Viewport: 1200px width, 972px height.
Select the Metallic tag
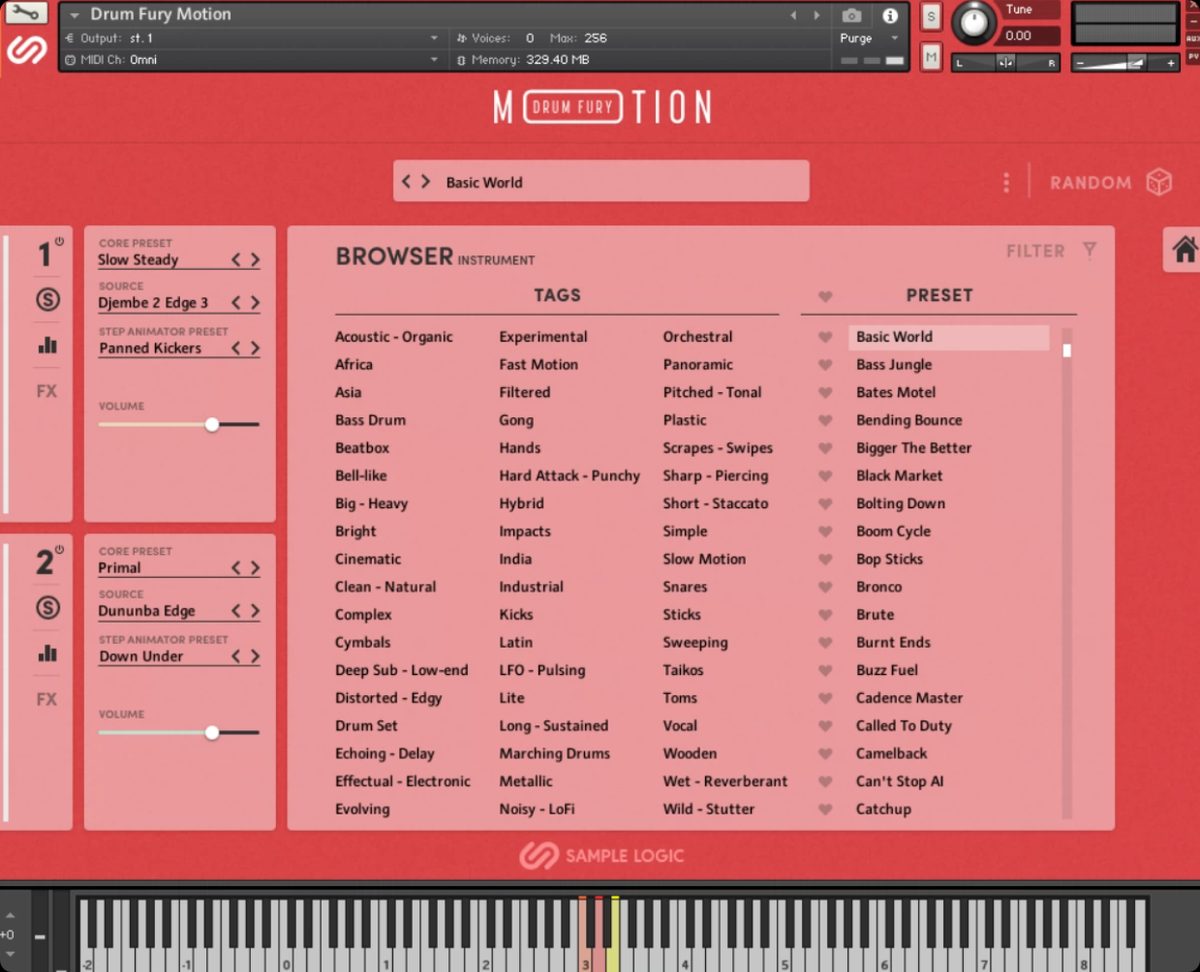tap(526, 781)
